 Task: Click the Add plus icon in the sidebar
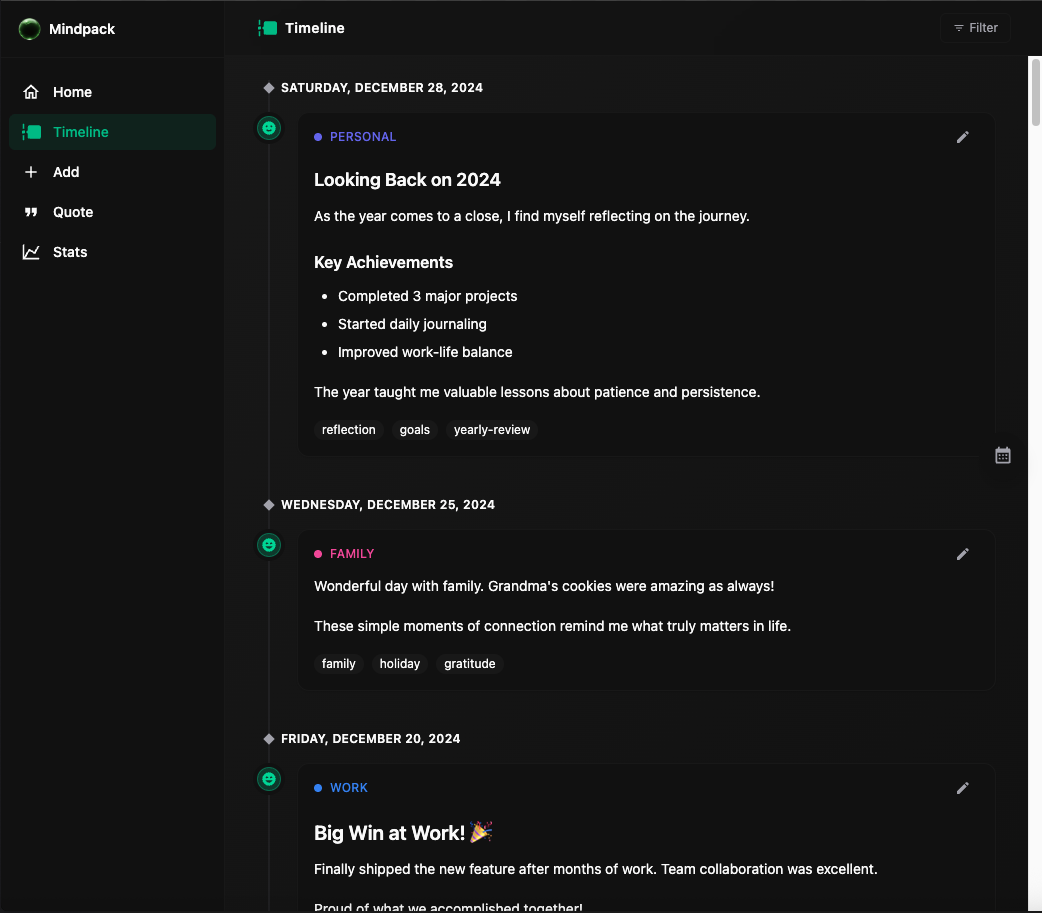[31, 172]
